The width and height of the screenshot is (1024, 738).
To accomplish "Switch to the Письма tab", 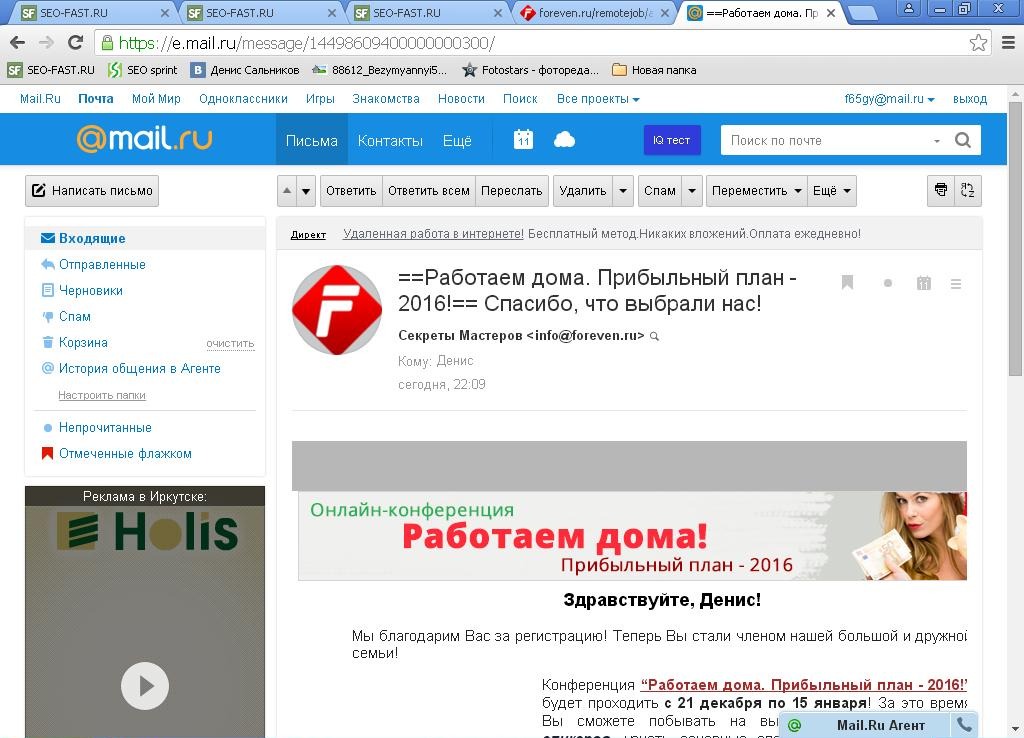I will tap(312, 140).
